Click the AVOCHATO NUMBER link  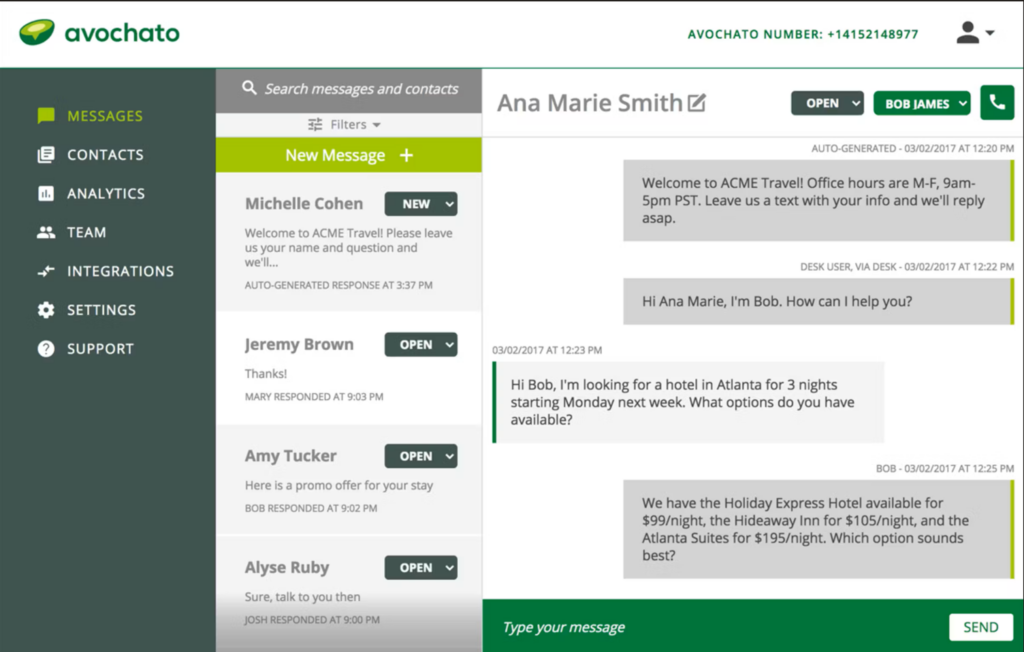801,33
